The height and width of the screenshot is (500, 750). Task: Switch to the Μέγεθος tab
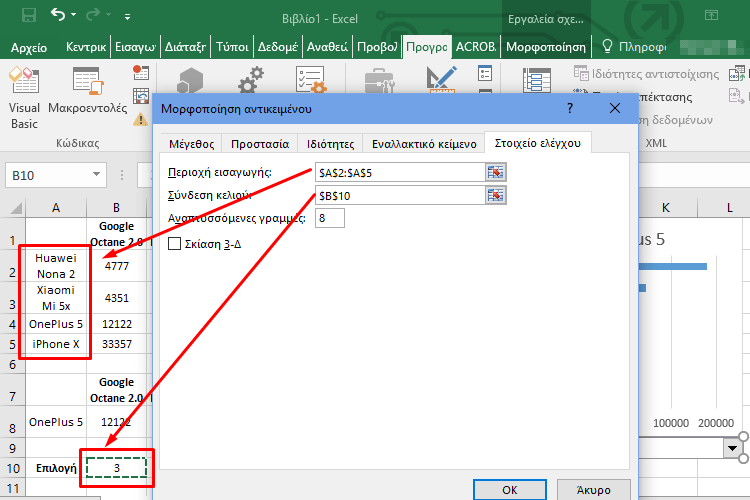(188, 143)
